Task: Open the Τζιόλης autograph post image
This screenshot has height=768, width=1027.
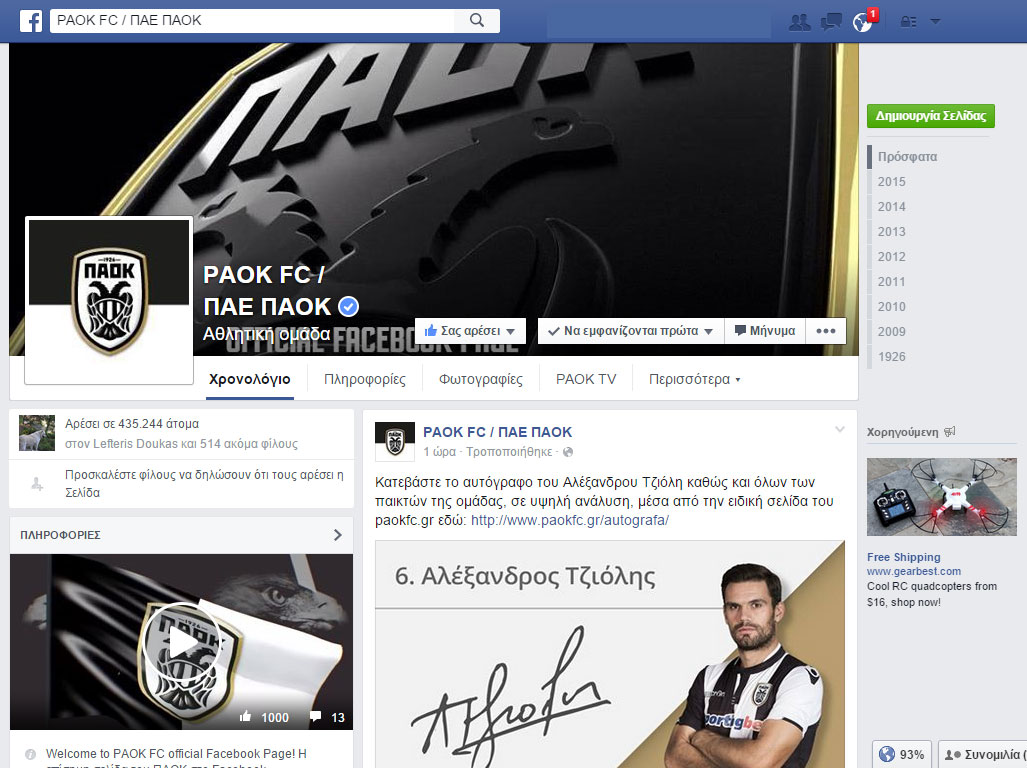Action: [610, 654]
